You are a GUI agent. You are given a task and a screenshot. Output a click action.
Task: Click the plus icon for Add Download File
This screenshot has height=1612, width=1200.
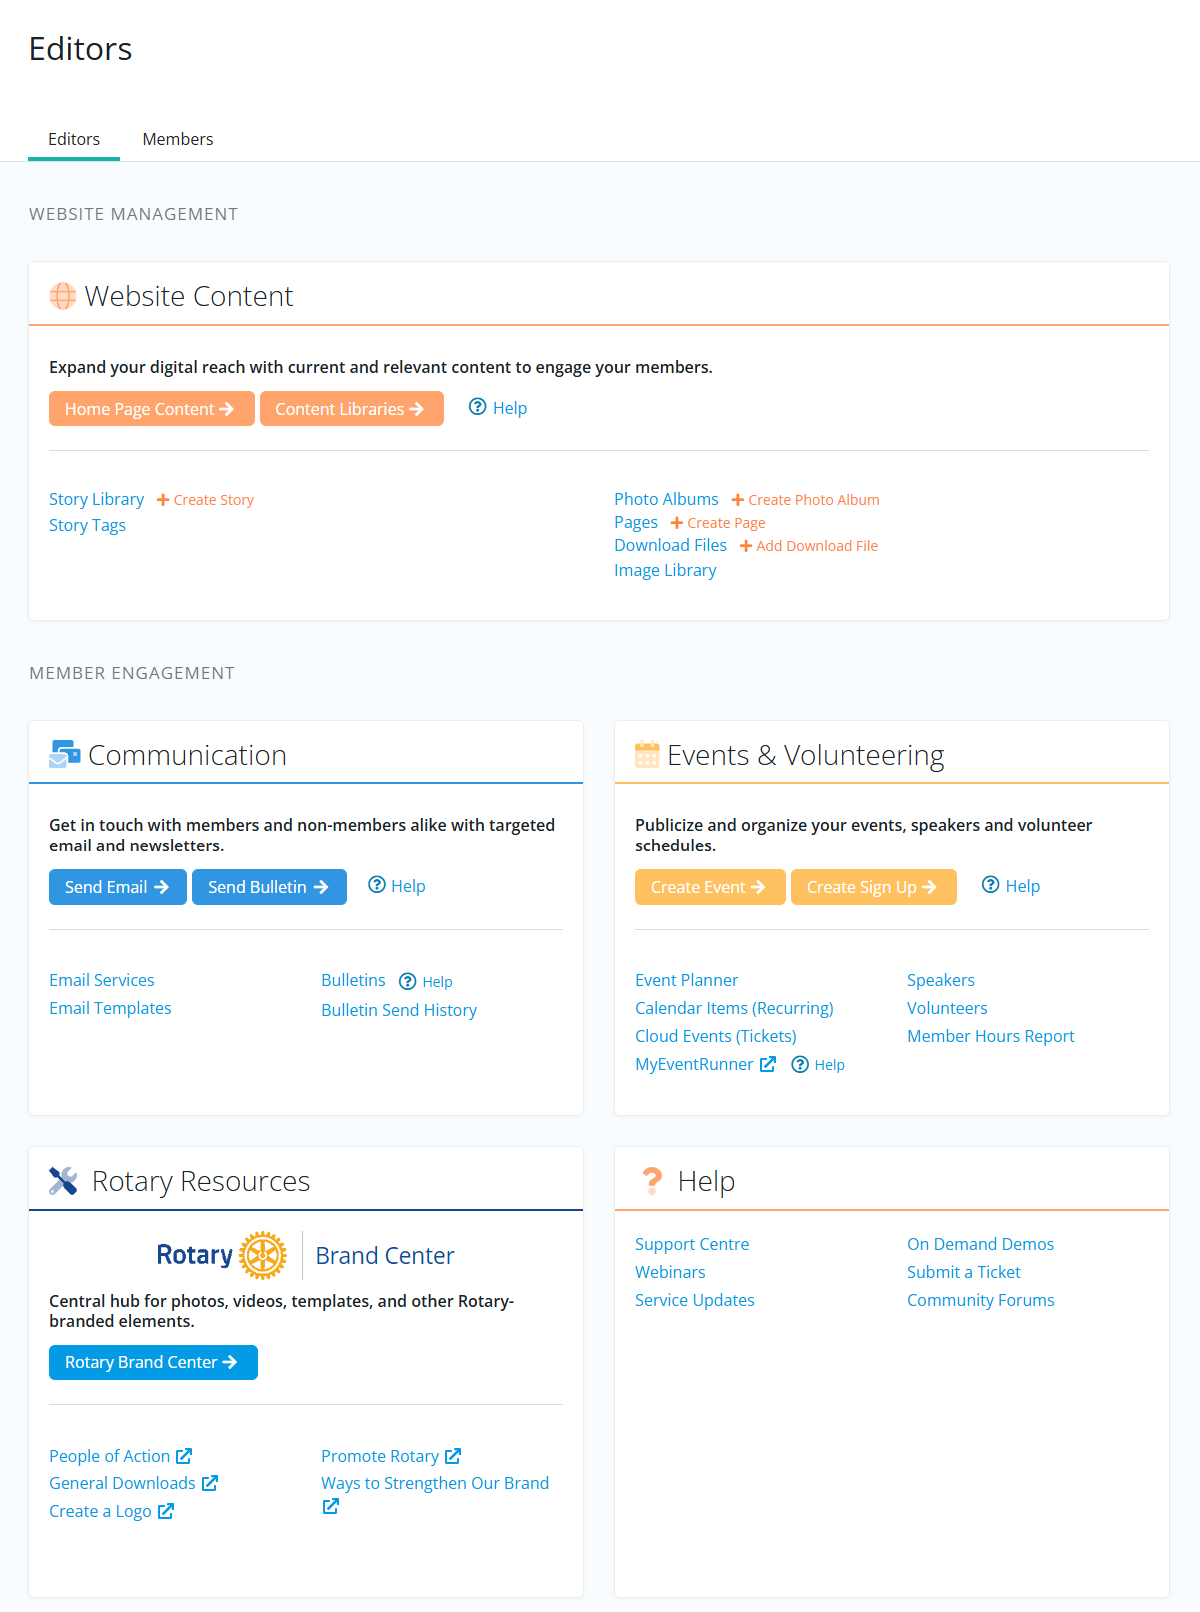(746, 546)
